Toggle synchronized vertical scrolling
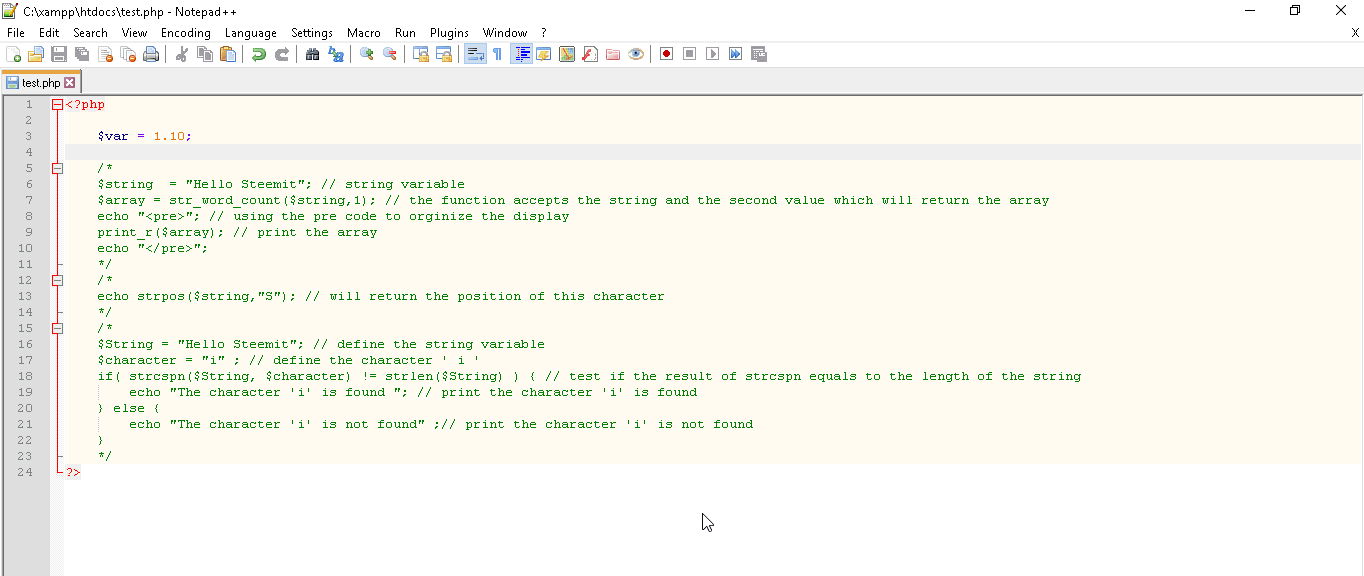 (x=421, y=54)
